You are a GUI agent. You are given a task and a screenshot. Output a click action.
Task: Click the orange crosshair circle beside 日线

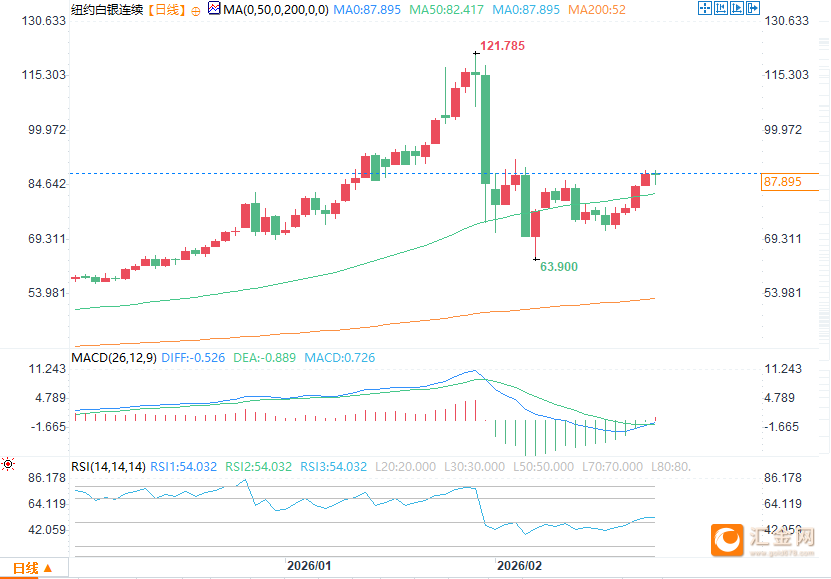196,11
